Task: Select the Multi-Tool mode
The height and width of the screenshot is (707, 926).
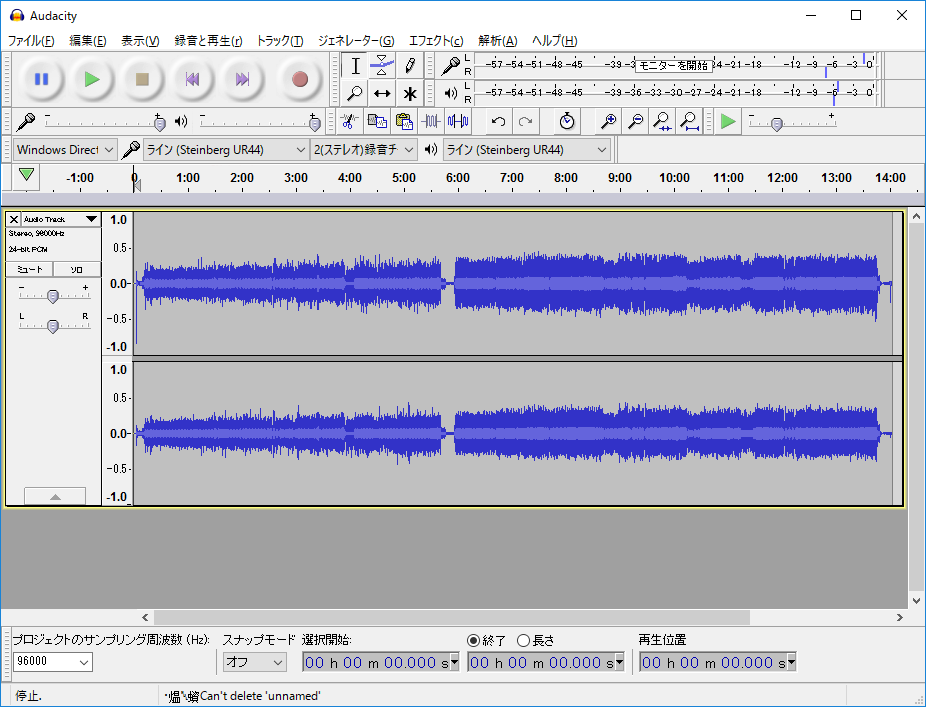Action: [x=409, y=93]
